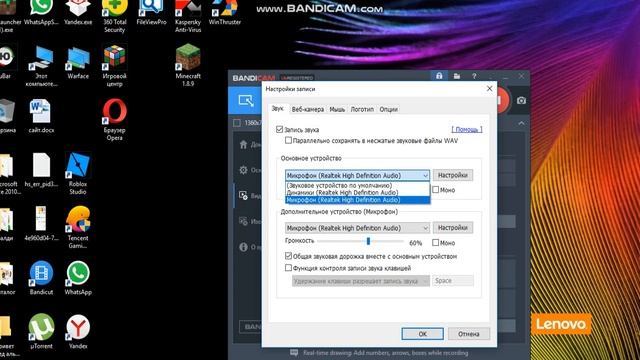Close the Настройки записи dialog

pos(489,89)
